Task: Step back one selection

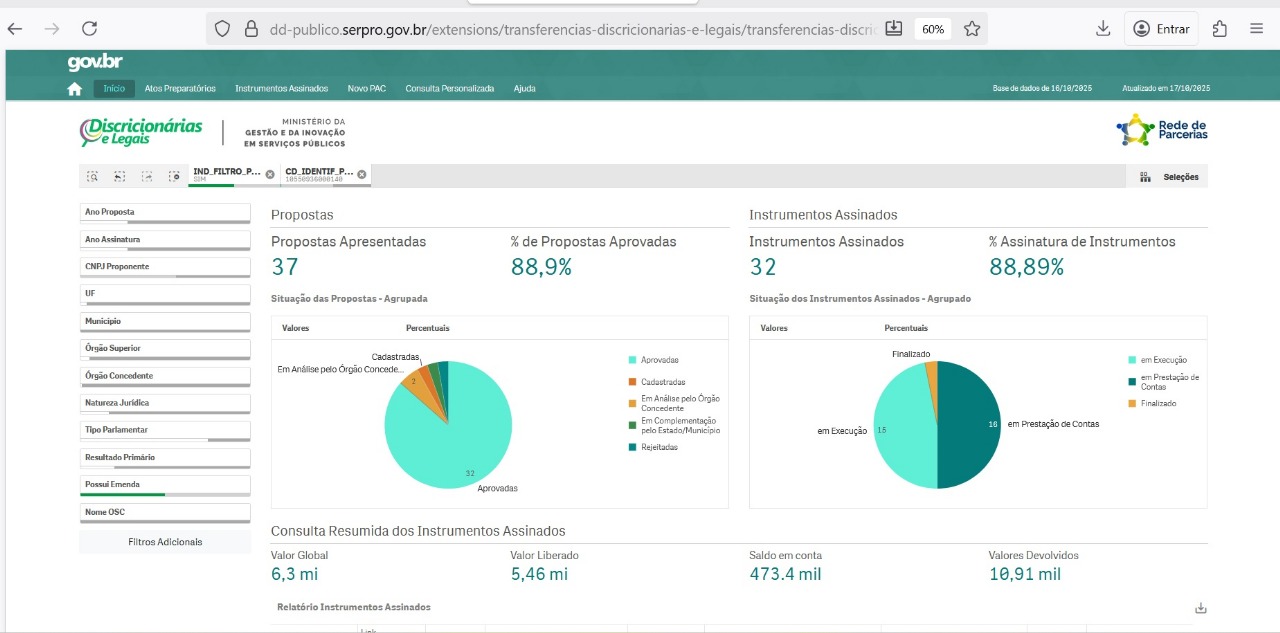Action: click(119, 176)
